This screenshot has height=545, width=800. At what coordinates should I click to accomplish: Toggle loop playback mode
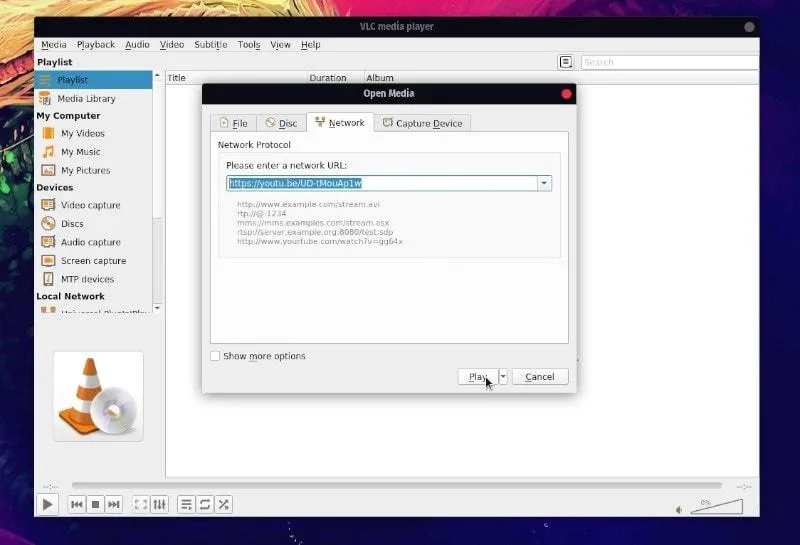coord(205,505)
